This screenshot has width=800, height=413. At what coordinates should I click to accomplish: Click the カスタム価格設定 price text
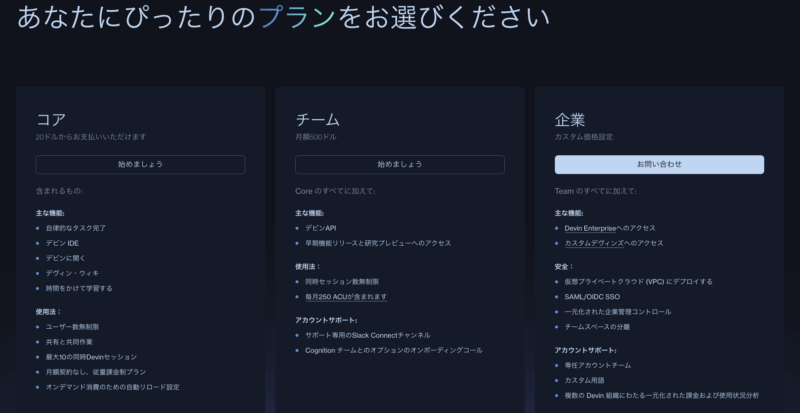click(x=584, y=137)
